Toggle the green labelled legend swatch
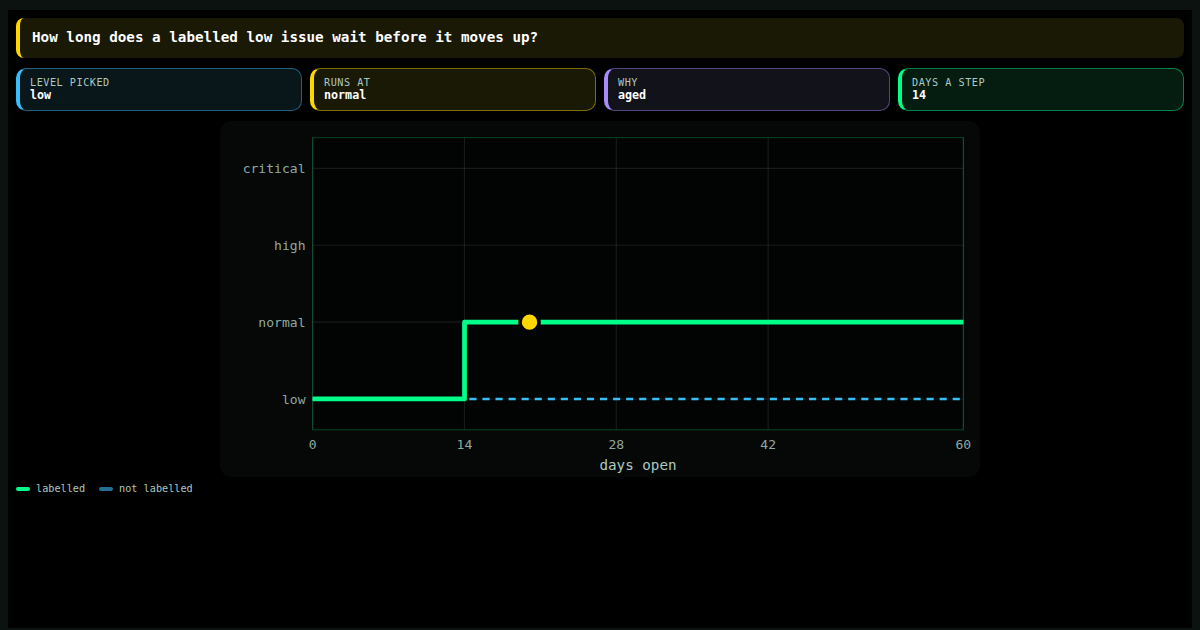The height and width of the screenshot is (630, 1200). [23, 489]
